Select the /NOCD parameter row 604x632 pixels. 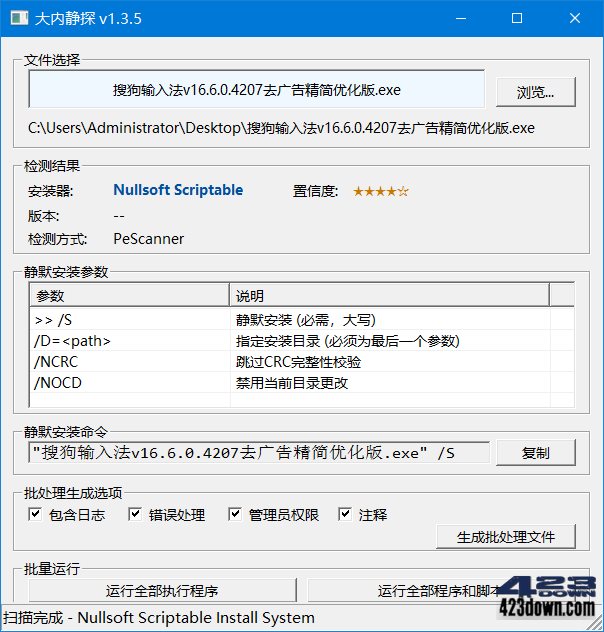click(x=302, y=383)
